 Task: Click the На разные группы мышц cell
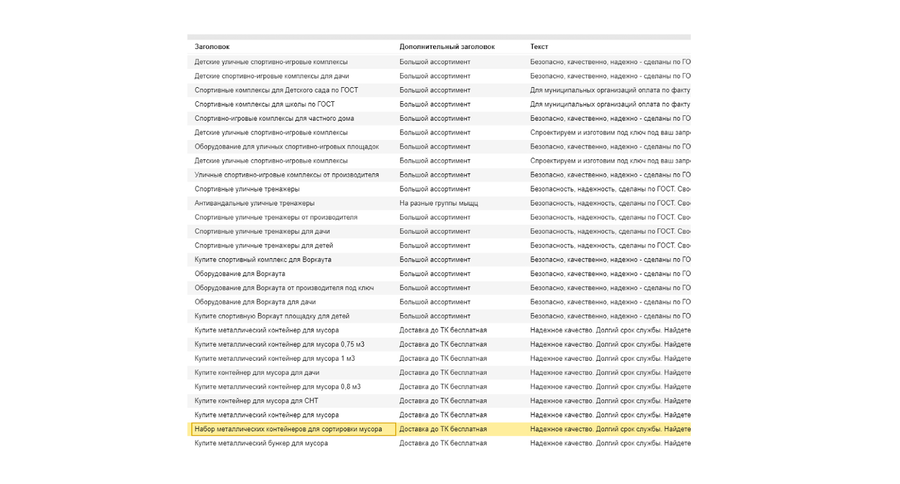point(439,203)
